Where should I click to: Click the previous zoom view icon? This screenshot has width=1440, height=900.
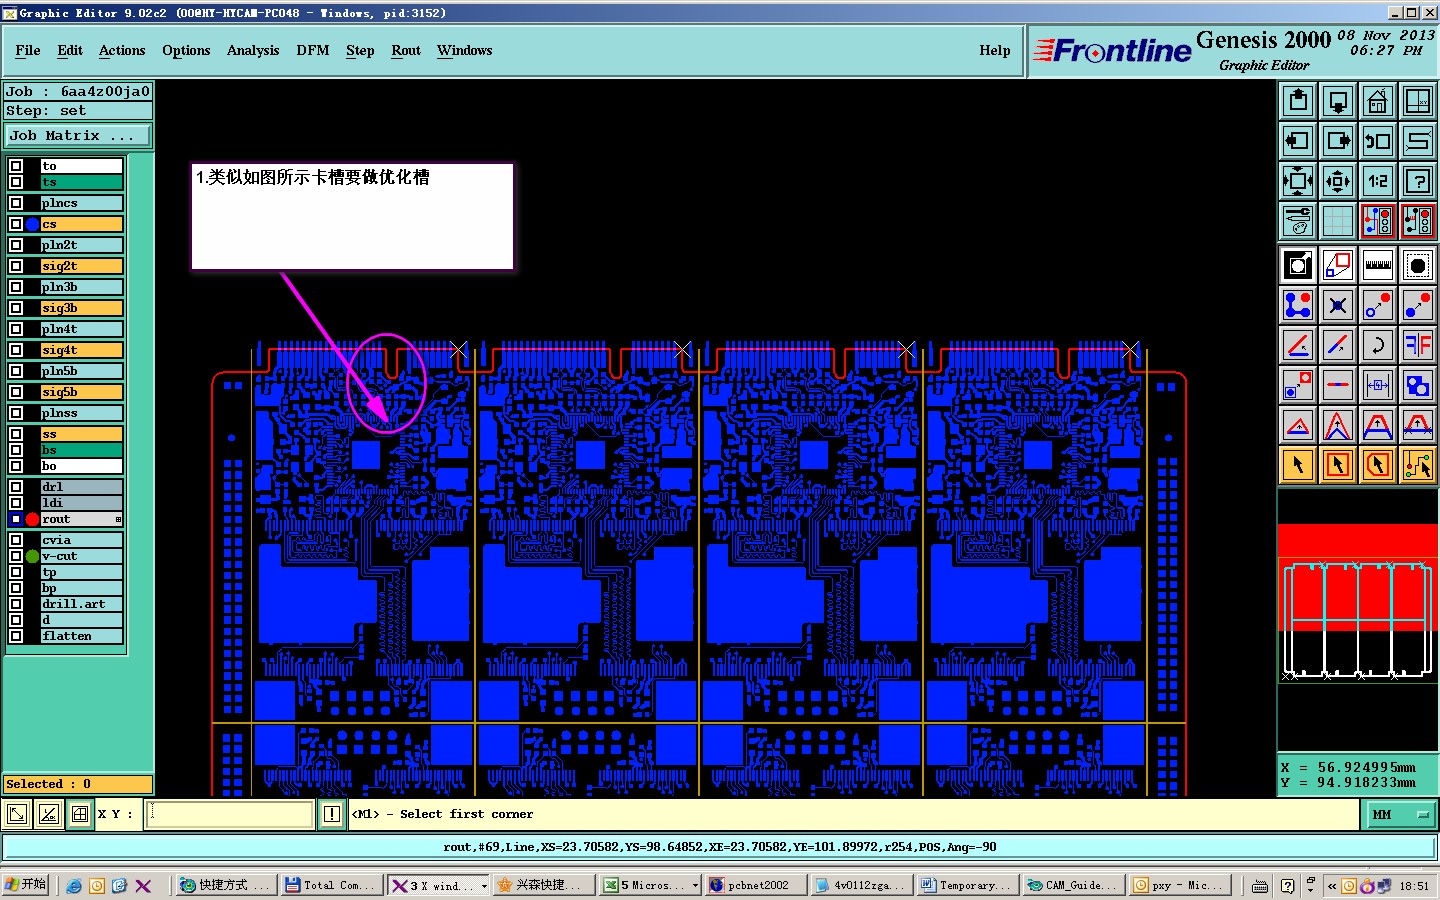click(x=1378, y=141)
